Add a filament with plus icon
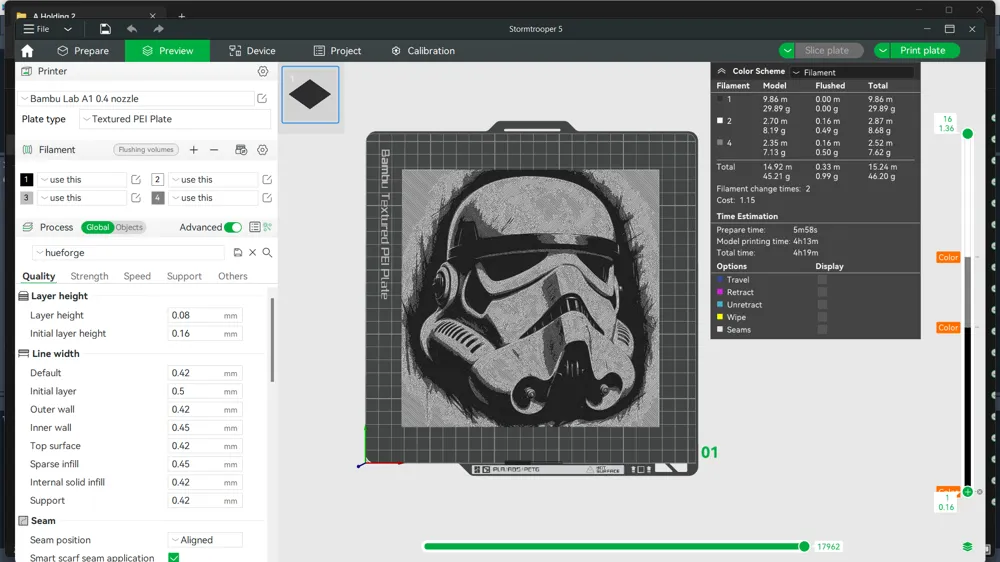1000x562 pixels. tap(194, 150)
